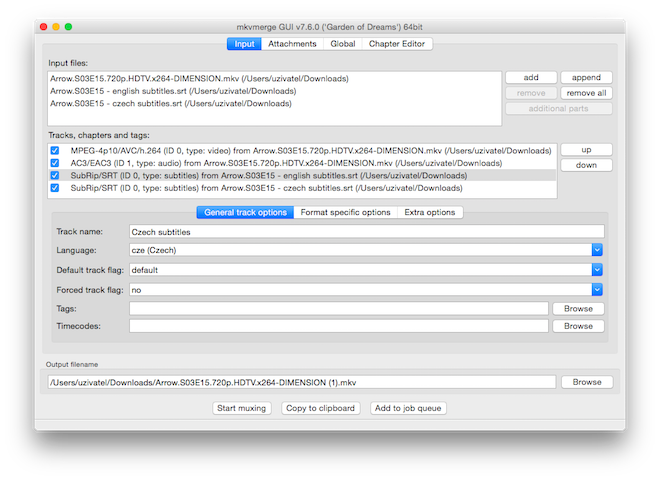Viewport: 660px width, 480px height.
Task: Open the Chapter Editor tab
Action: pos(397,44)
